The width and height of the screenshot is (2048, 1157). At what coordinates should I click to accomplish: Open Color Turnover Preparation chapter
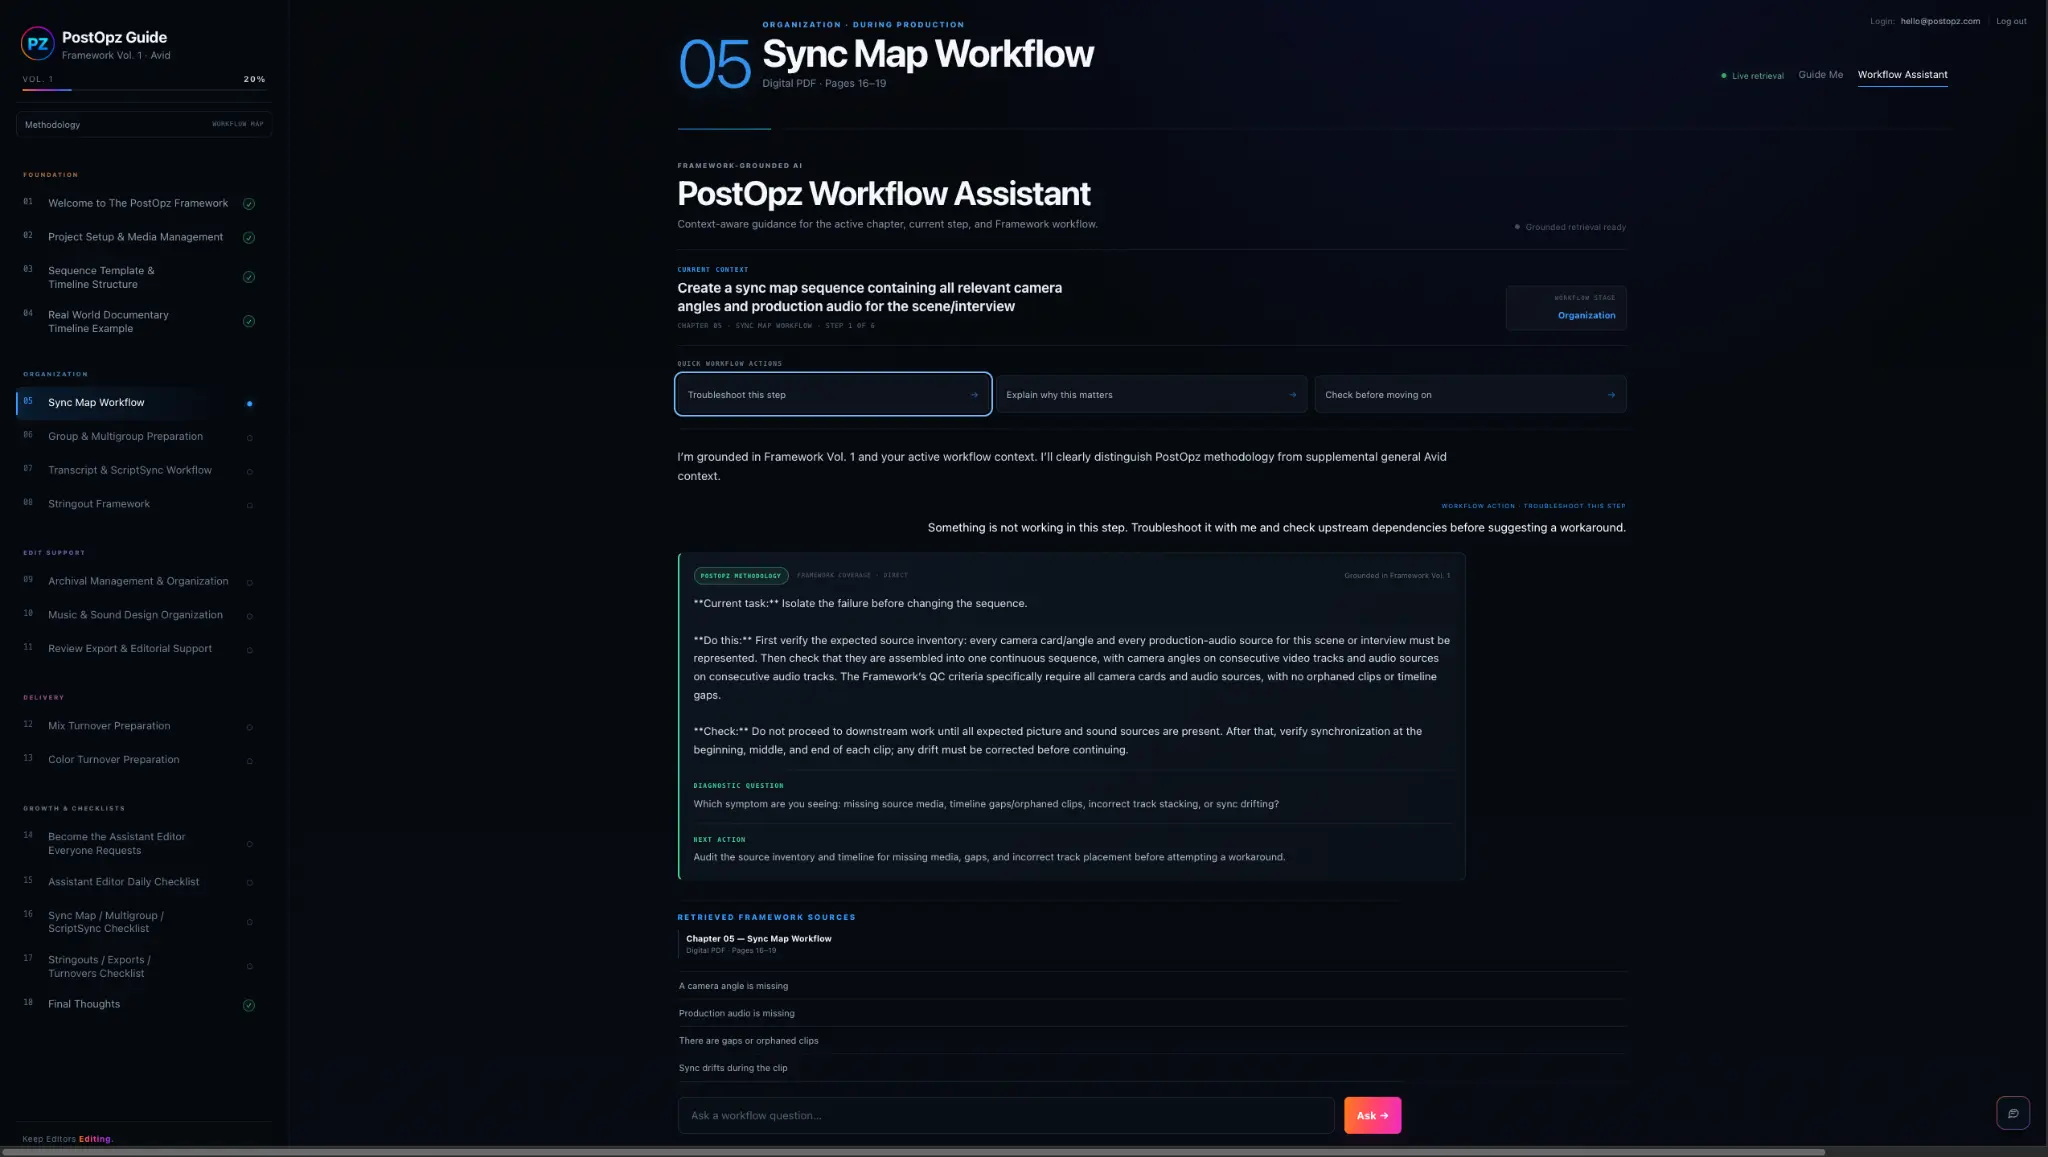pos(114,761)
